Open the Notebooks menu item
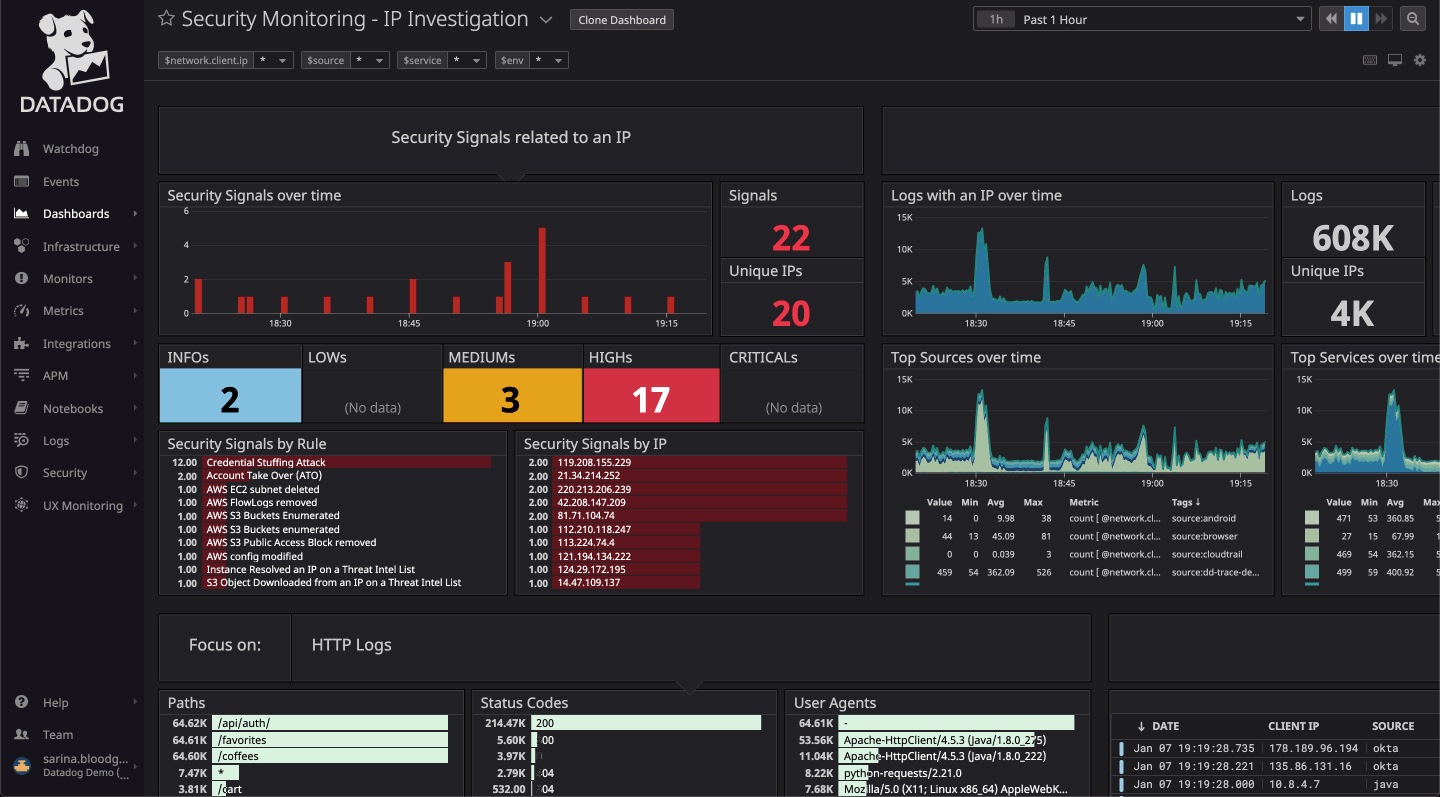 coord(72,408)
